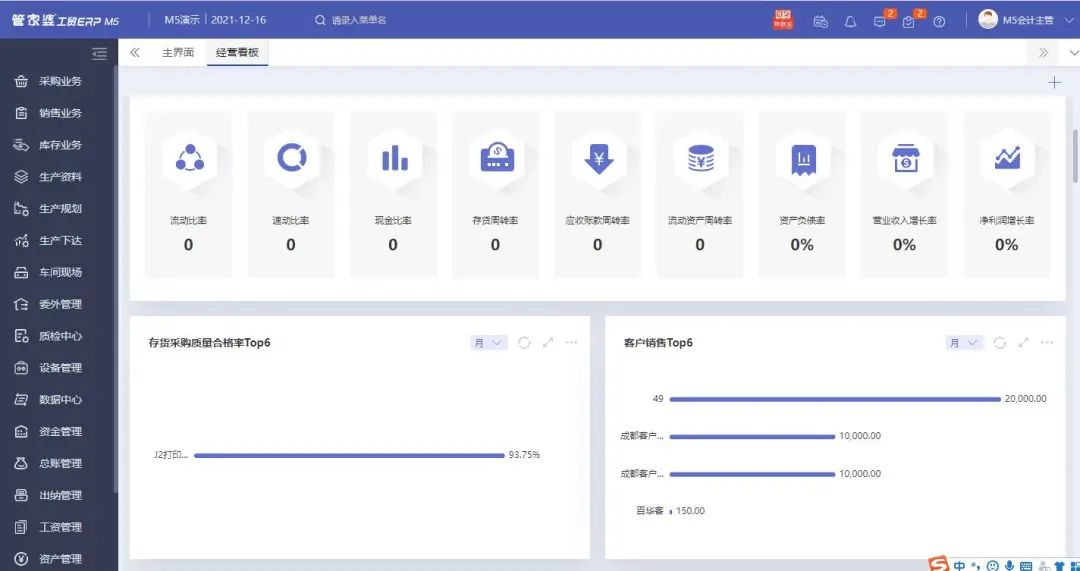Switch to the 主界面 tab

click(x=178, y=53)
